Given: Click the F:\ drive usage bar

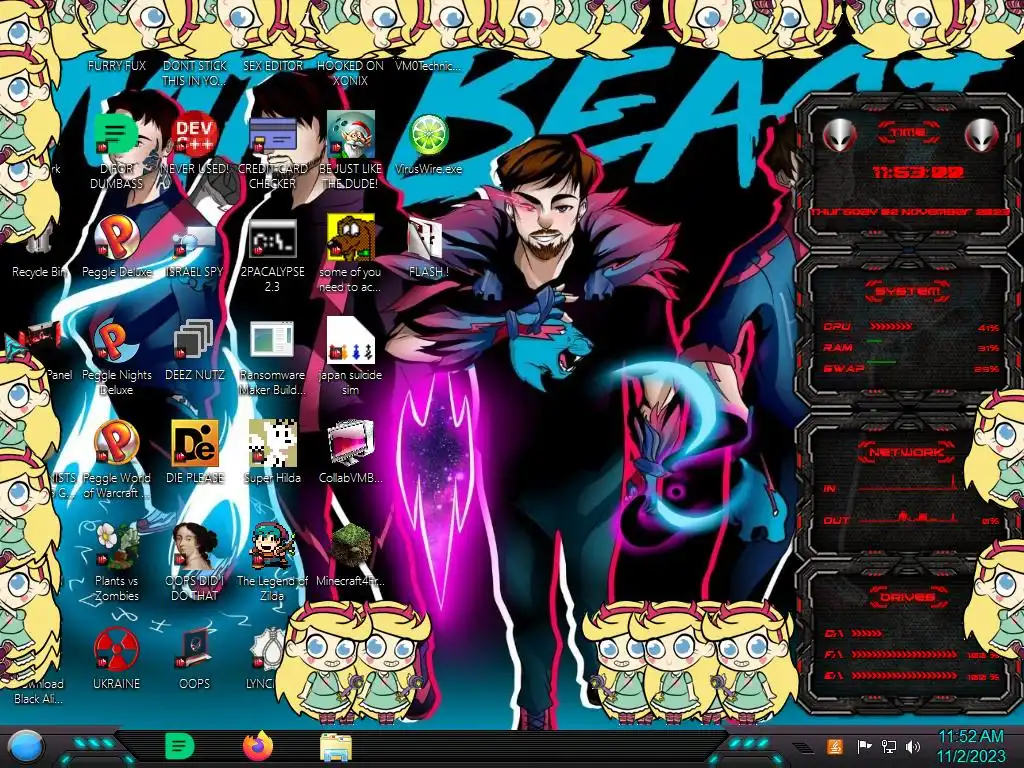Looking at the screenshot, I should [x=904, y=654].
